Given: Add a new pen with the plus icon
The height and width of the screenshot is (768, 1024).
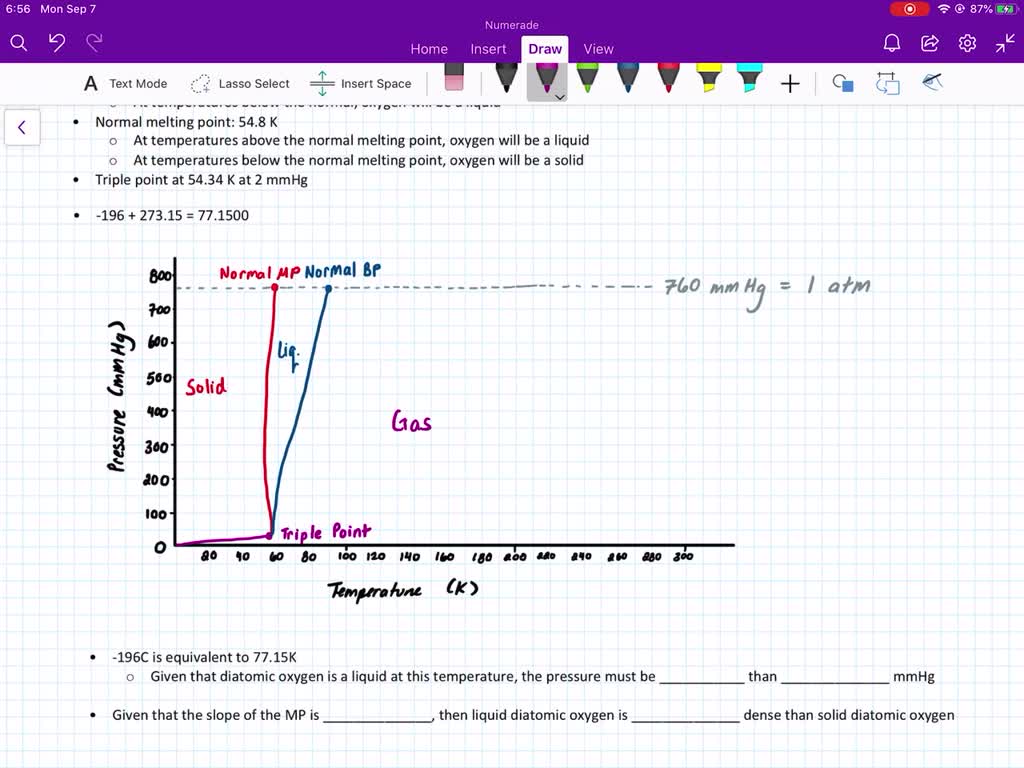Looking at the screenshot, I should pos(790,82).
